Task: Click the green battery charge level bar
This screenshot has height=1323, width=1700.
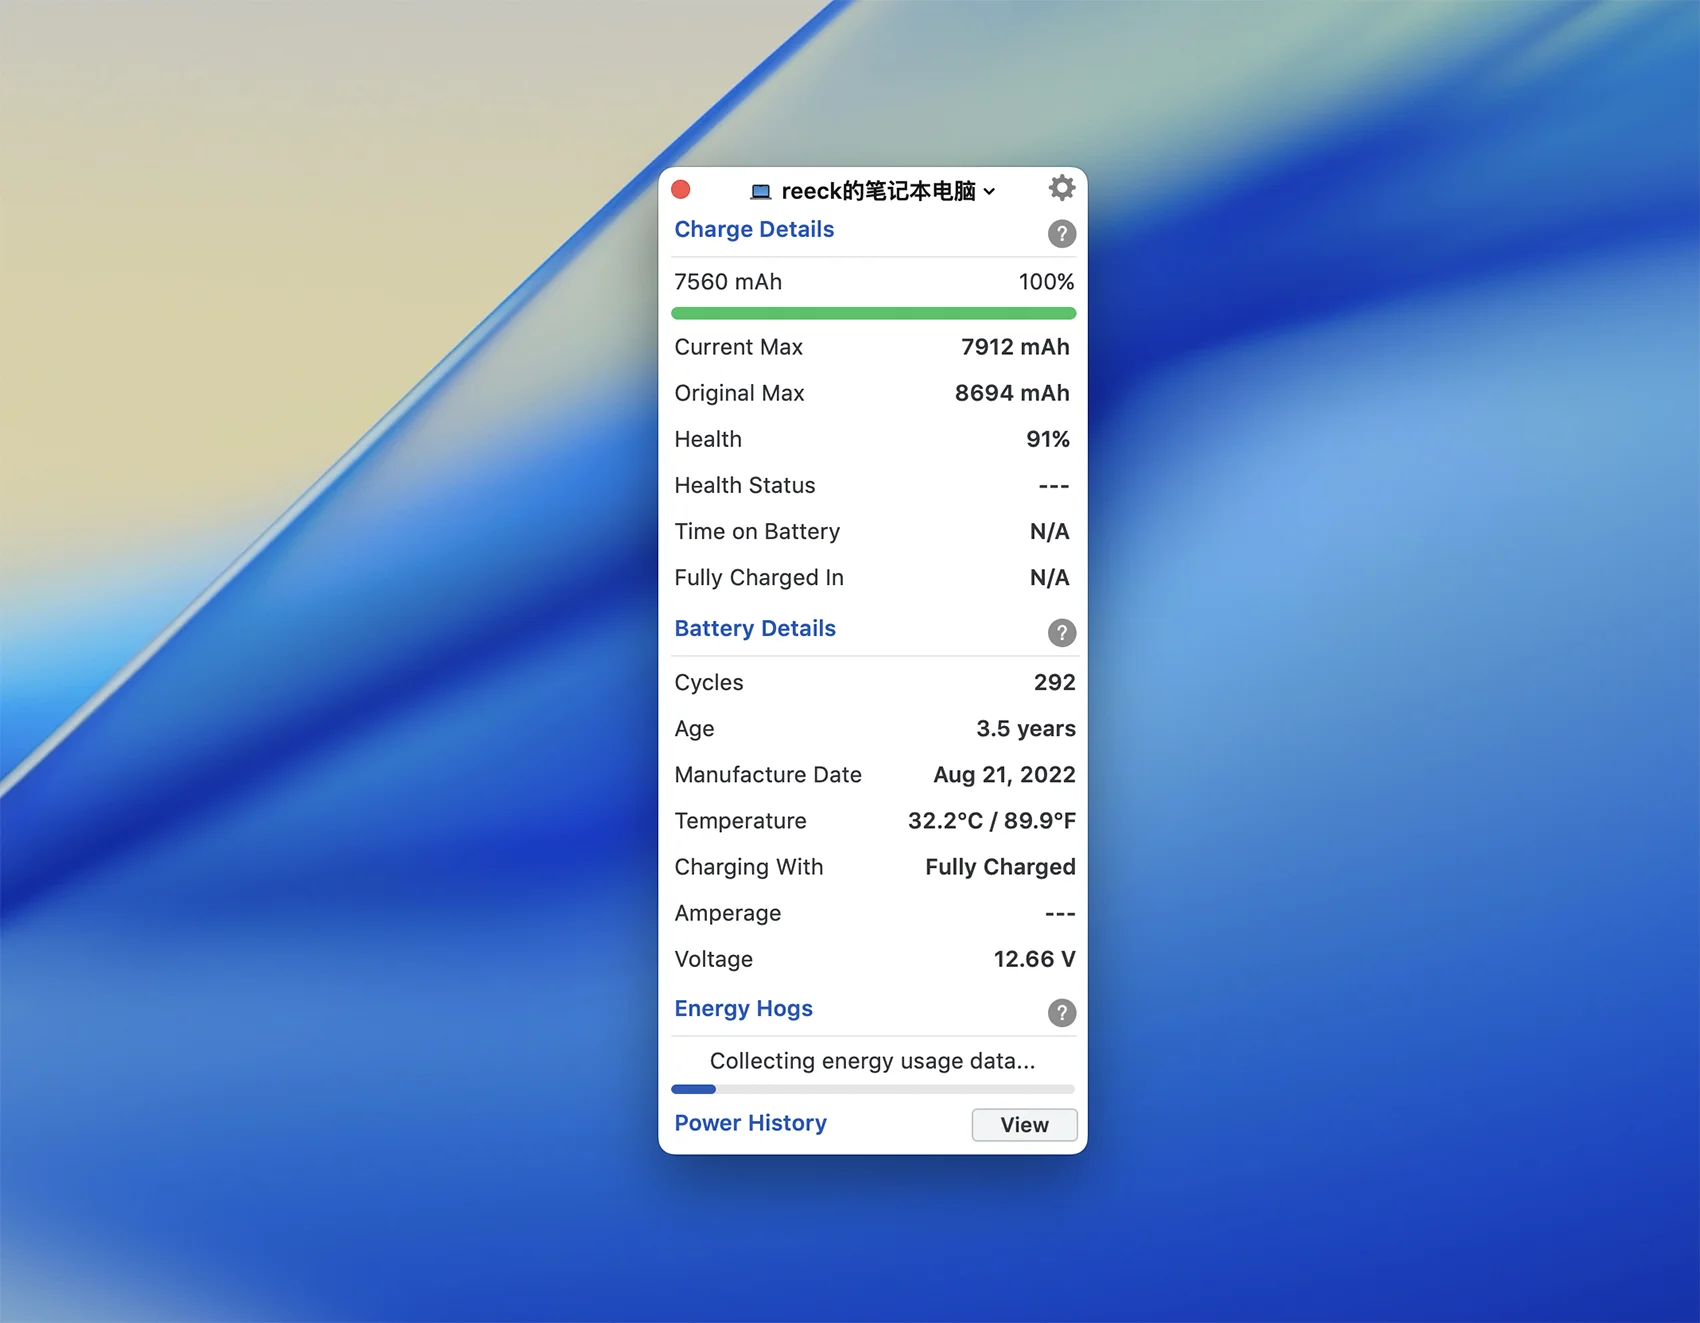Action: (873, 314)
